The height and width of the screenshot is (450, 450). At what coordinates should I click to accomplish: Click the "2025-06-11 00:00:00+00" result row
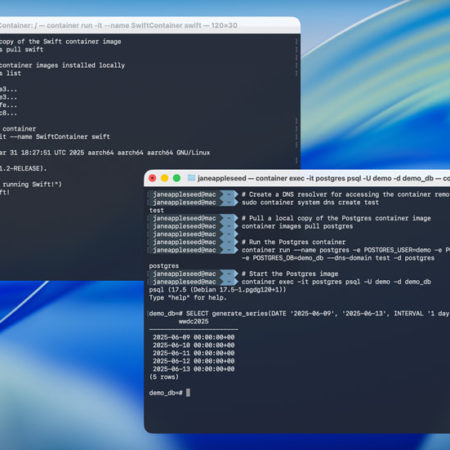(193, 353)
